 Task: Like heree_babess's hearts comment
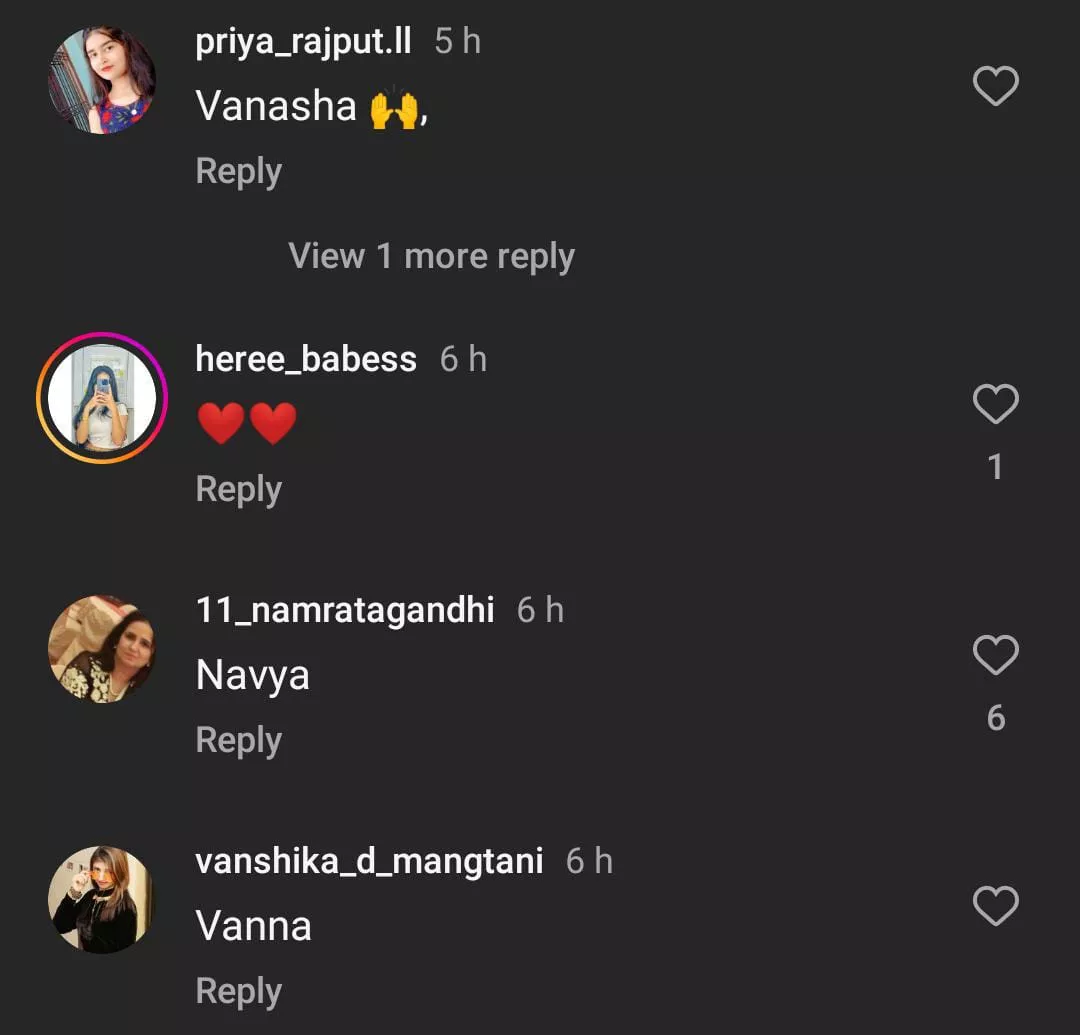point(995,405)
